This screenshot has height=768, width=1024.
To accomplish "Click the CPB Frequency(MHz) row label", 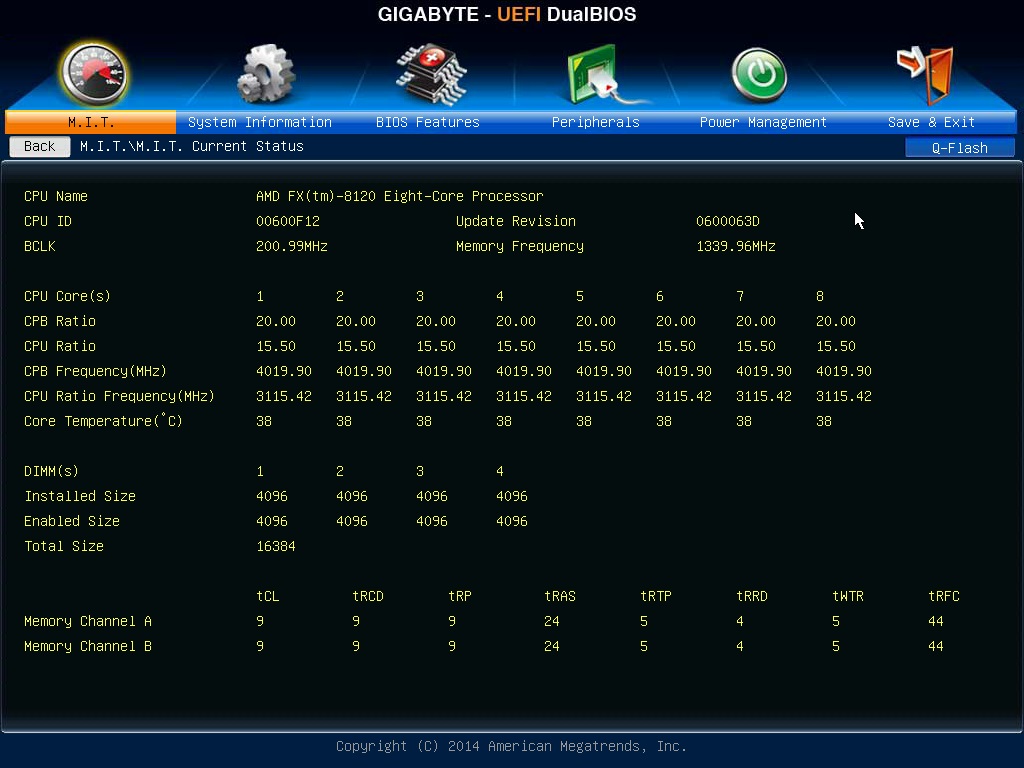I will pos(95,371).
